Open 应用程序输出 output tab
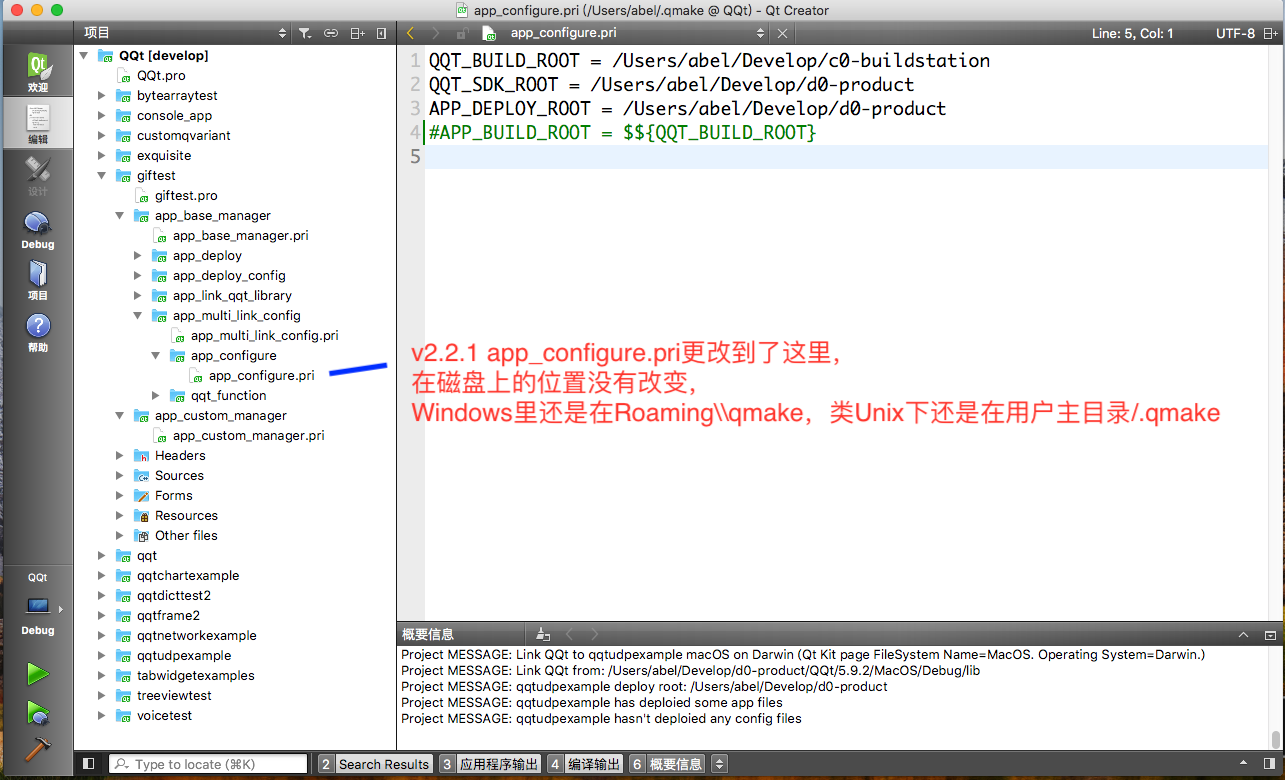Image resolution: width=1285 pixels, height=780 pixels. pyautogui.click(x=490, y=764)
